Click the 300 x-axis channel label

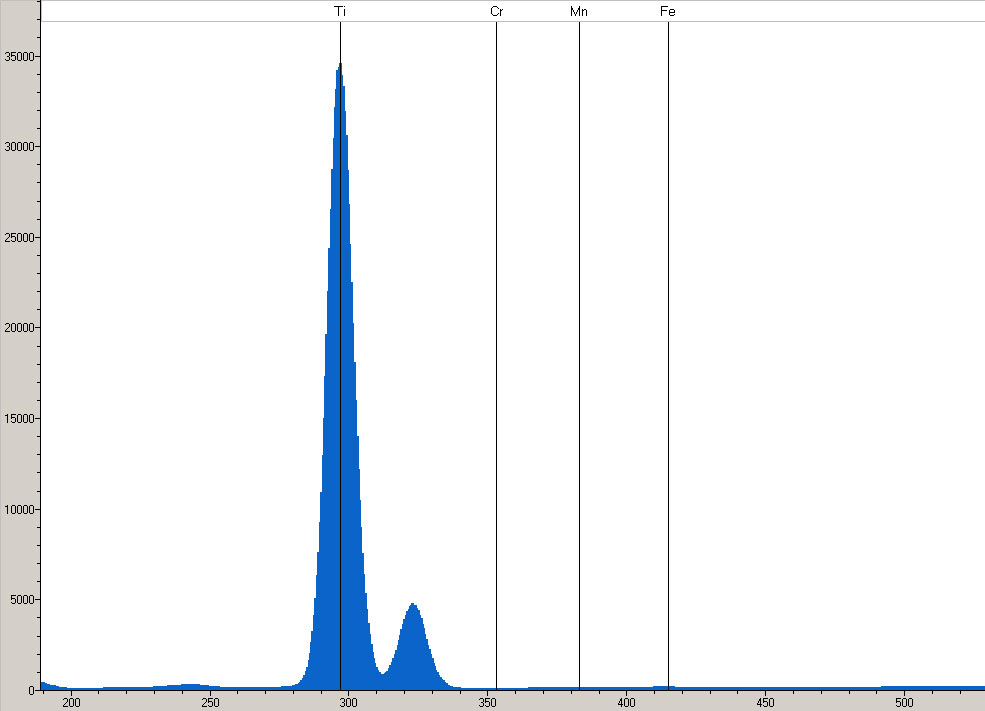[x=349, y=702]
